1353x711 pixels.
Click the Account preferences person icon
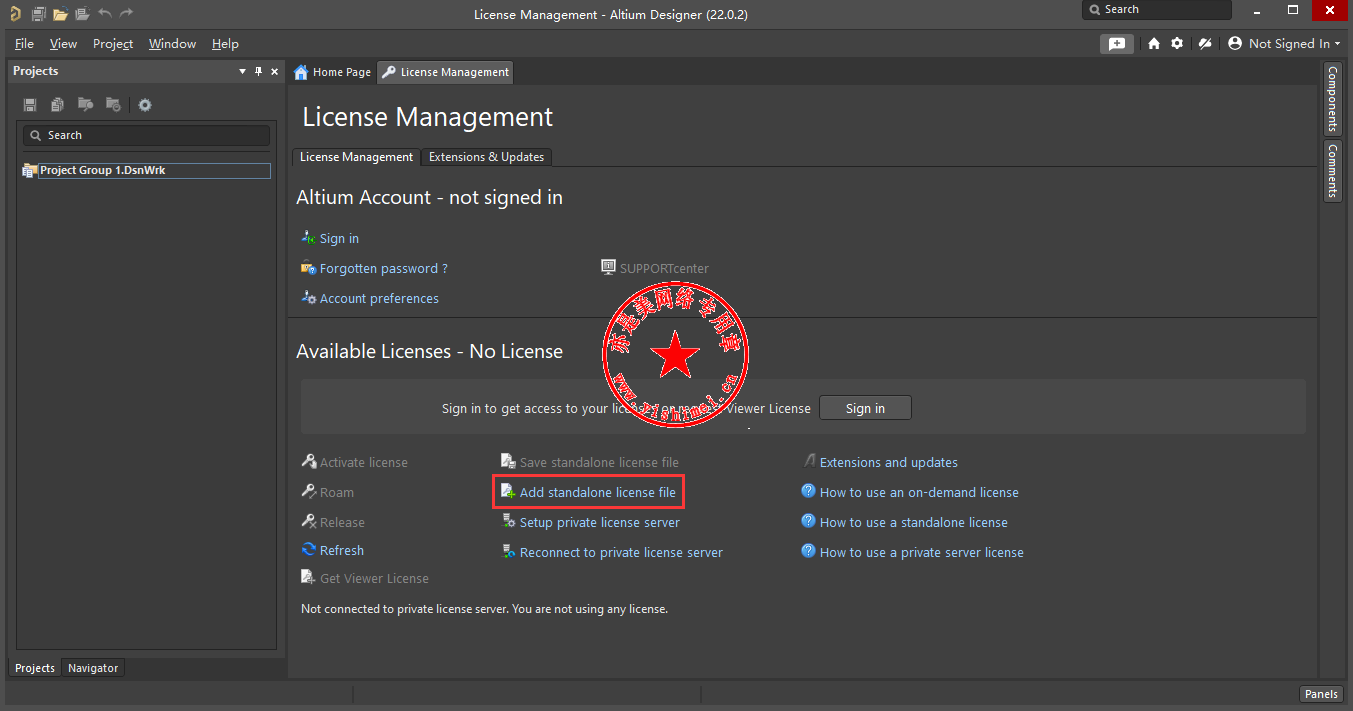point(309,298)
